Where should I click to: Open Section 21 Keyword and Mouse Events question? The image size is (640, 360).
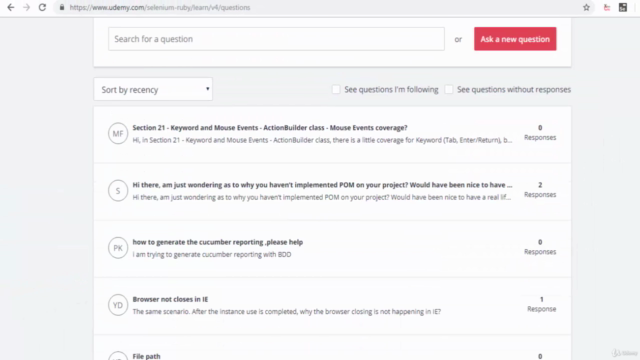click(270, 128)
